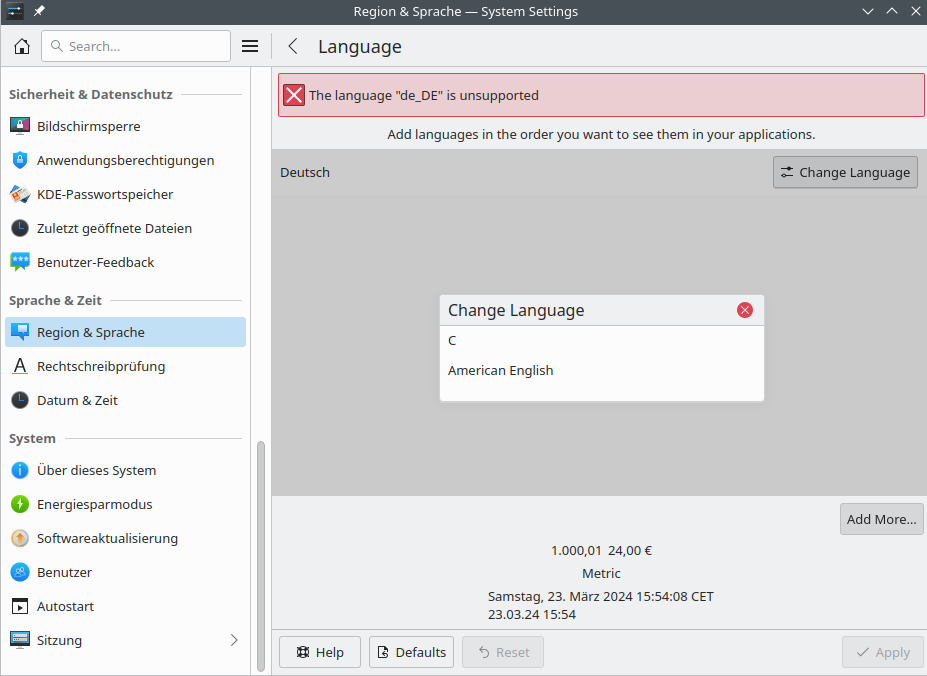This screenshot has width=927, height=676.
Task: Click the short date example 23.03.24 15:54
Action: pos(532,615)
